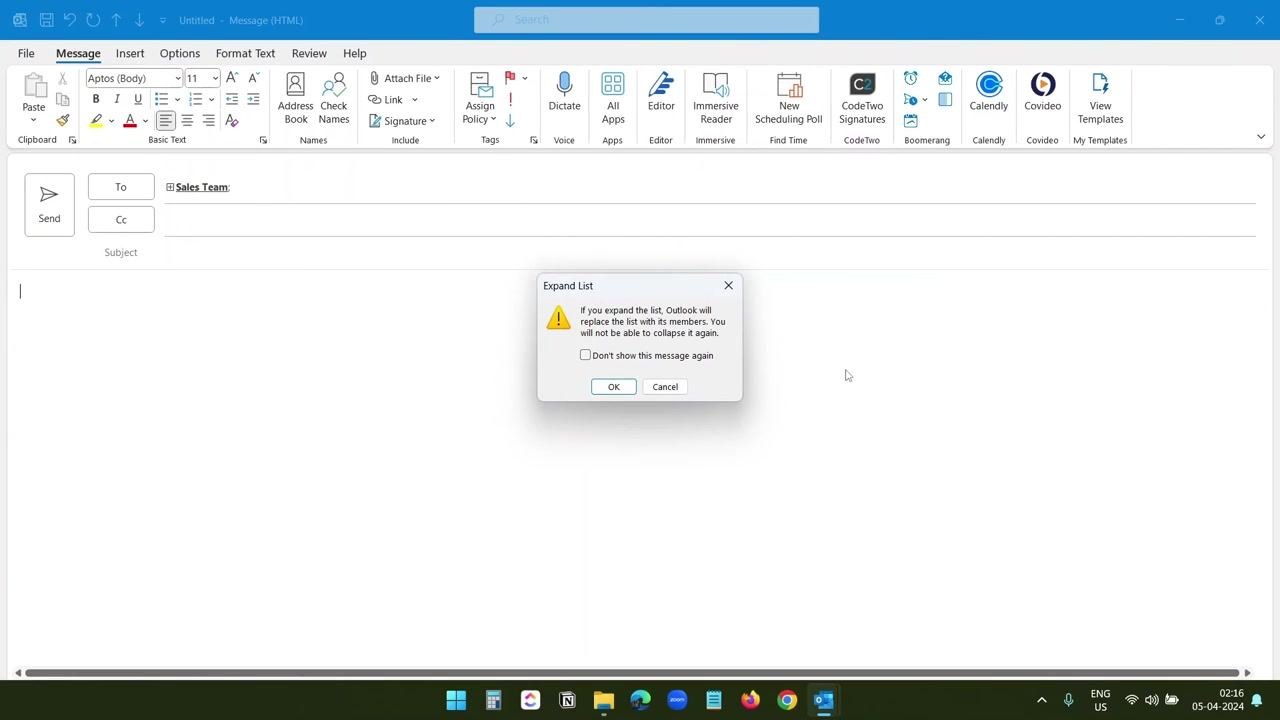Screen dimensions: 1280x720
Task: Click the Decrease Font Size icon
Action: point(253,78)
